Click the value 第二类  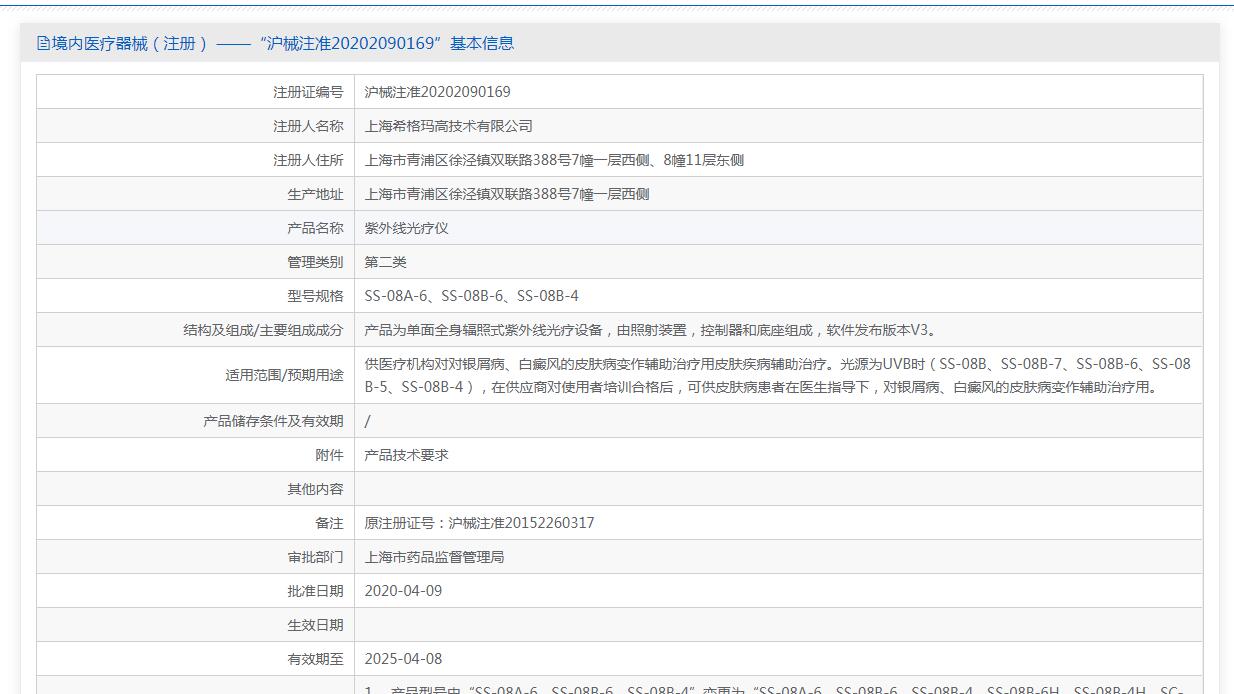(385, 262)
